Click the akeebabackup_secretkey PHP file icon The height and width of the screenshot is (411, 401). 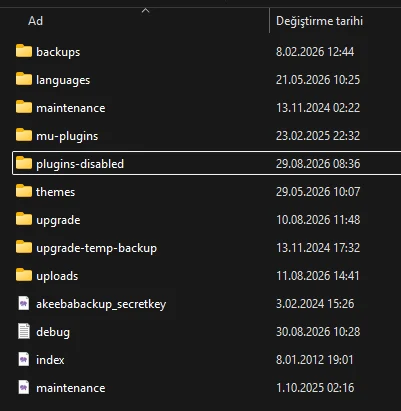point(24,303)
